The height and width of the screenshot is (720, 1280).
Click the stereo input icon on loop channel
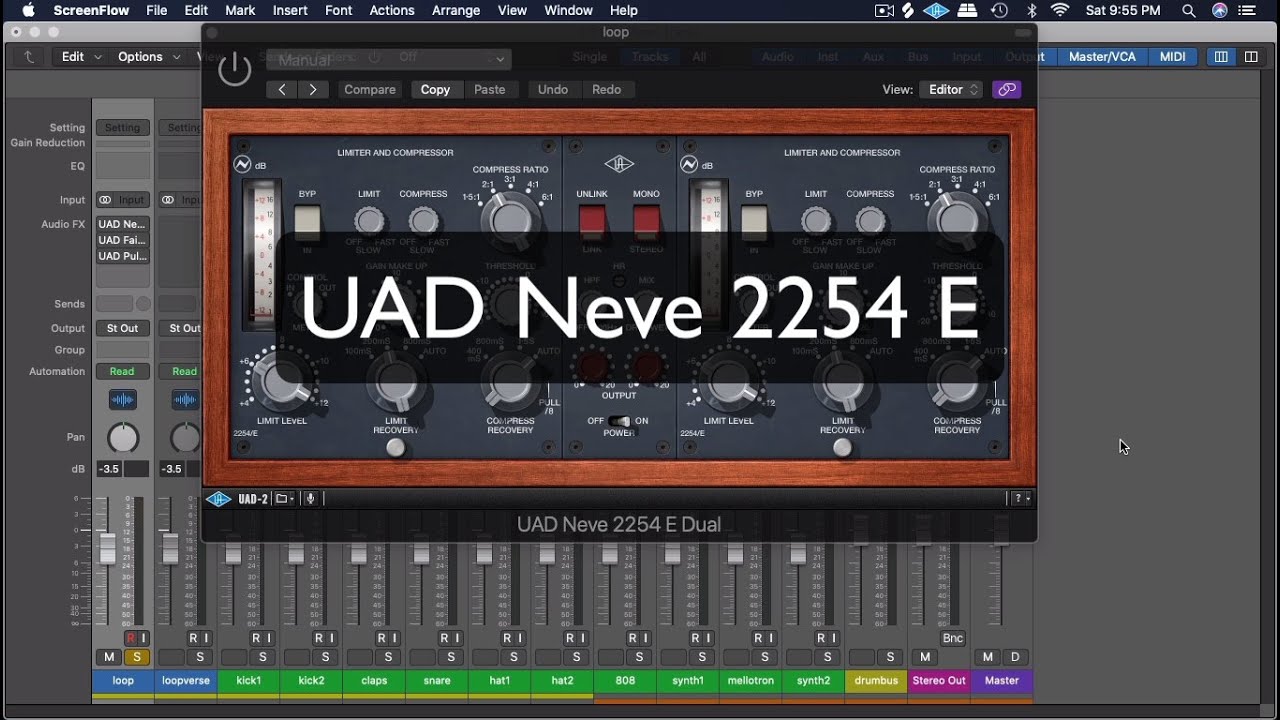click(x=105, y=200)
